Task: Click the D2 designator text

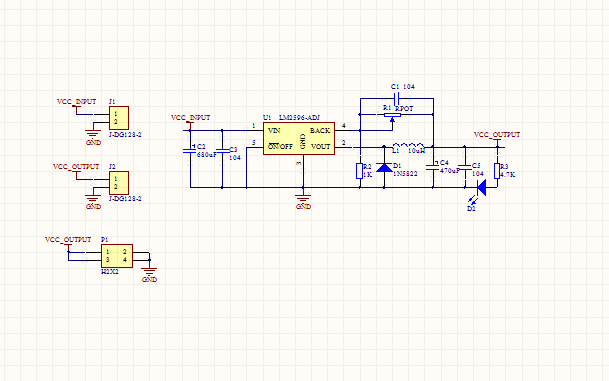Action: click(x=471, y=209)
